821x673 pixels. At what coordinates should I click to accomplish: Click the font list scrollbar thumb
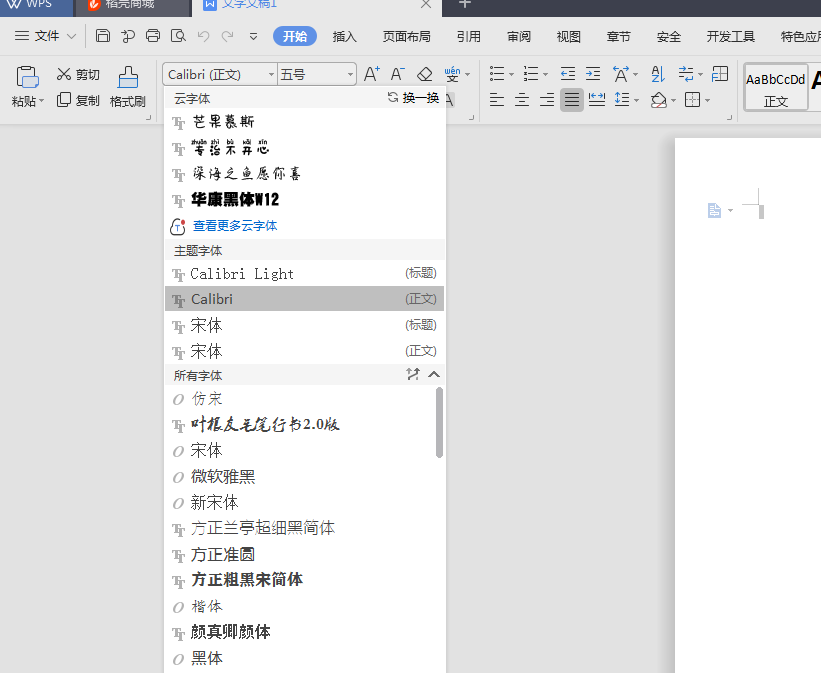(439, 422)
